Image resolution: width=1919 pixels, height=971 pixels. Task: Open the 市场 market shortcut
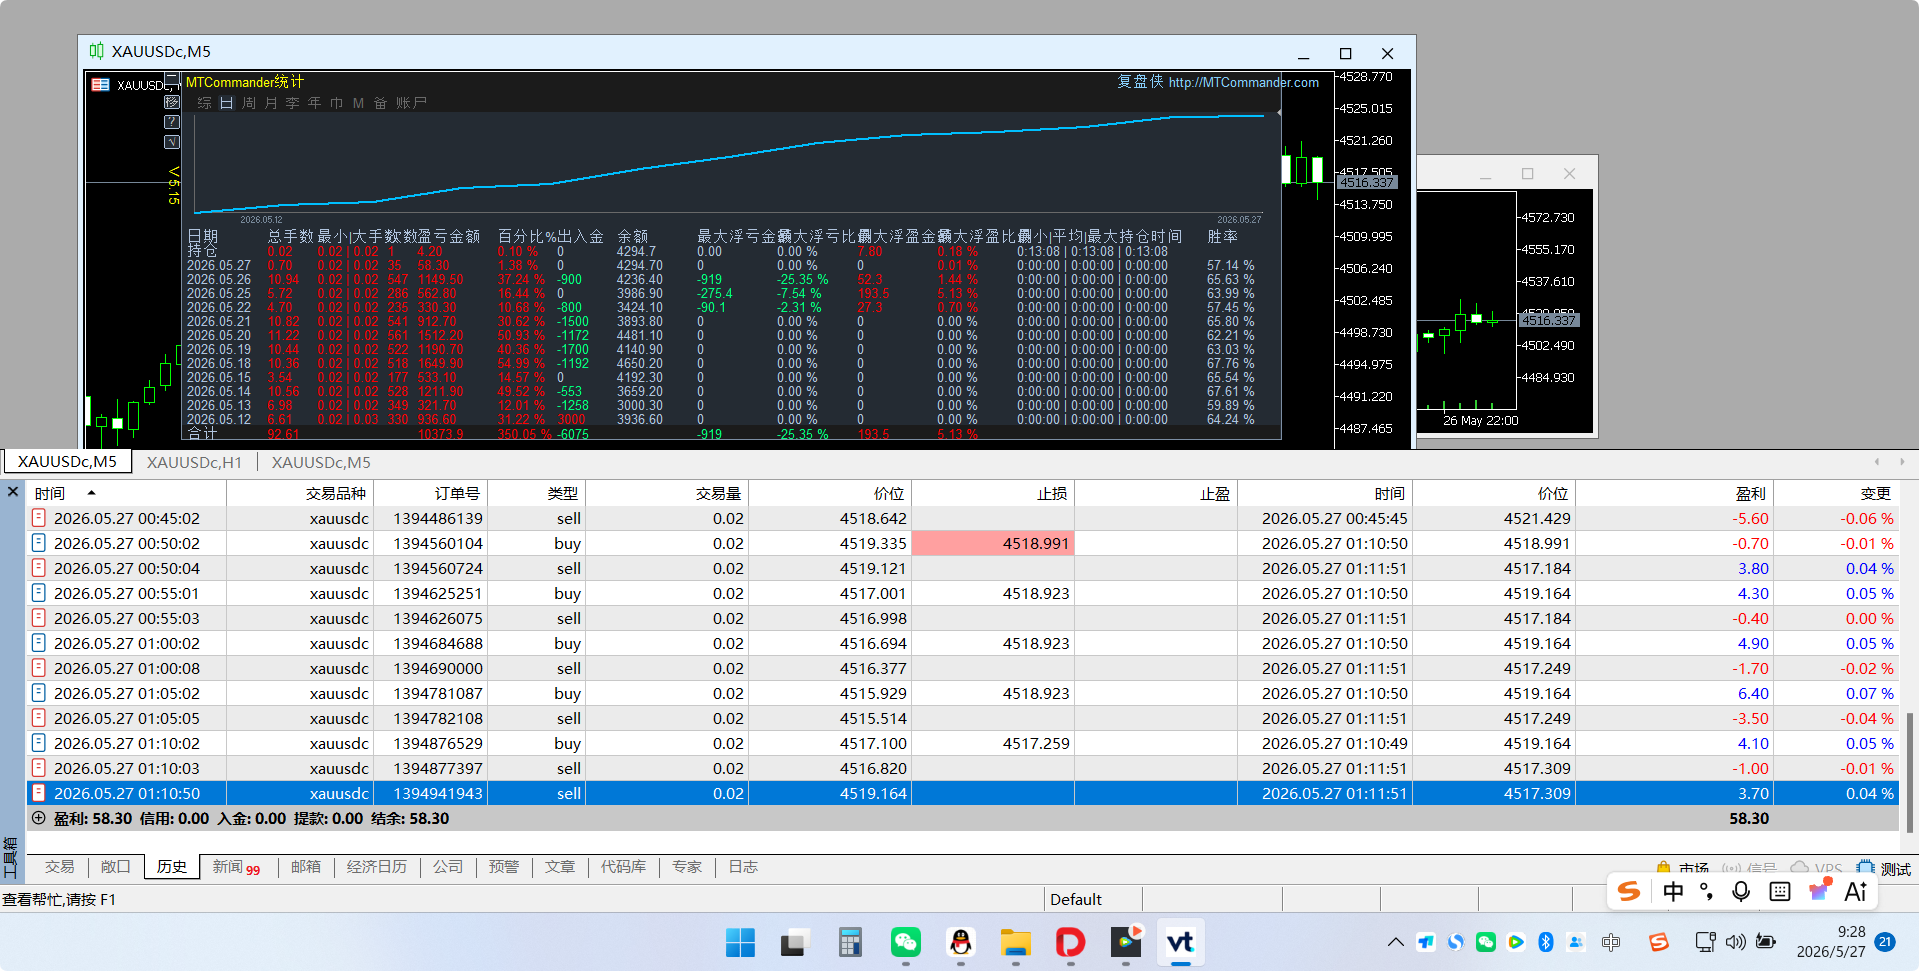click(x=1683, y=869)
